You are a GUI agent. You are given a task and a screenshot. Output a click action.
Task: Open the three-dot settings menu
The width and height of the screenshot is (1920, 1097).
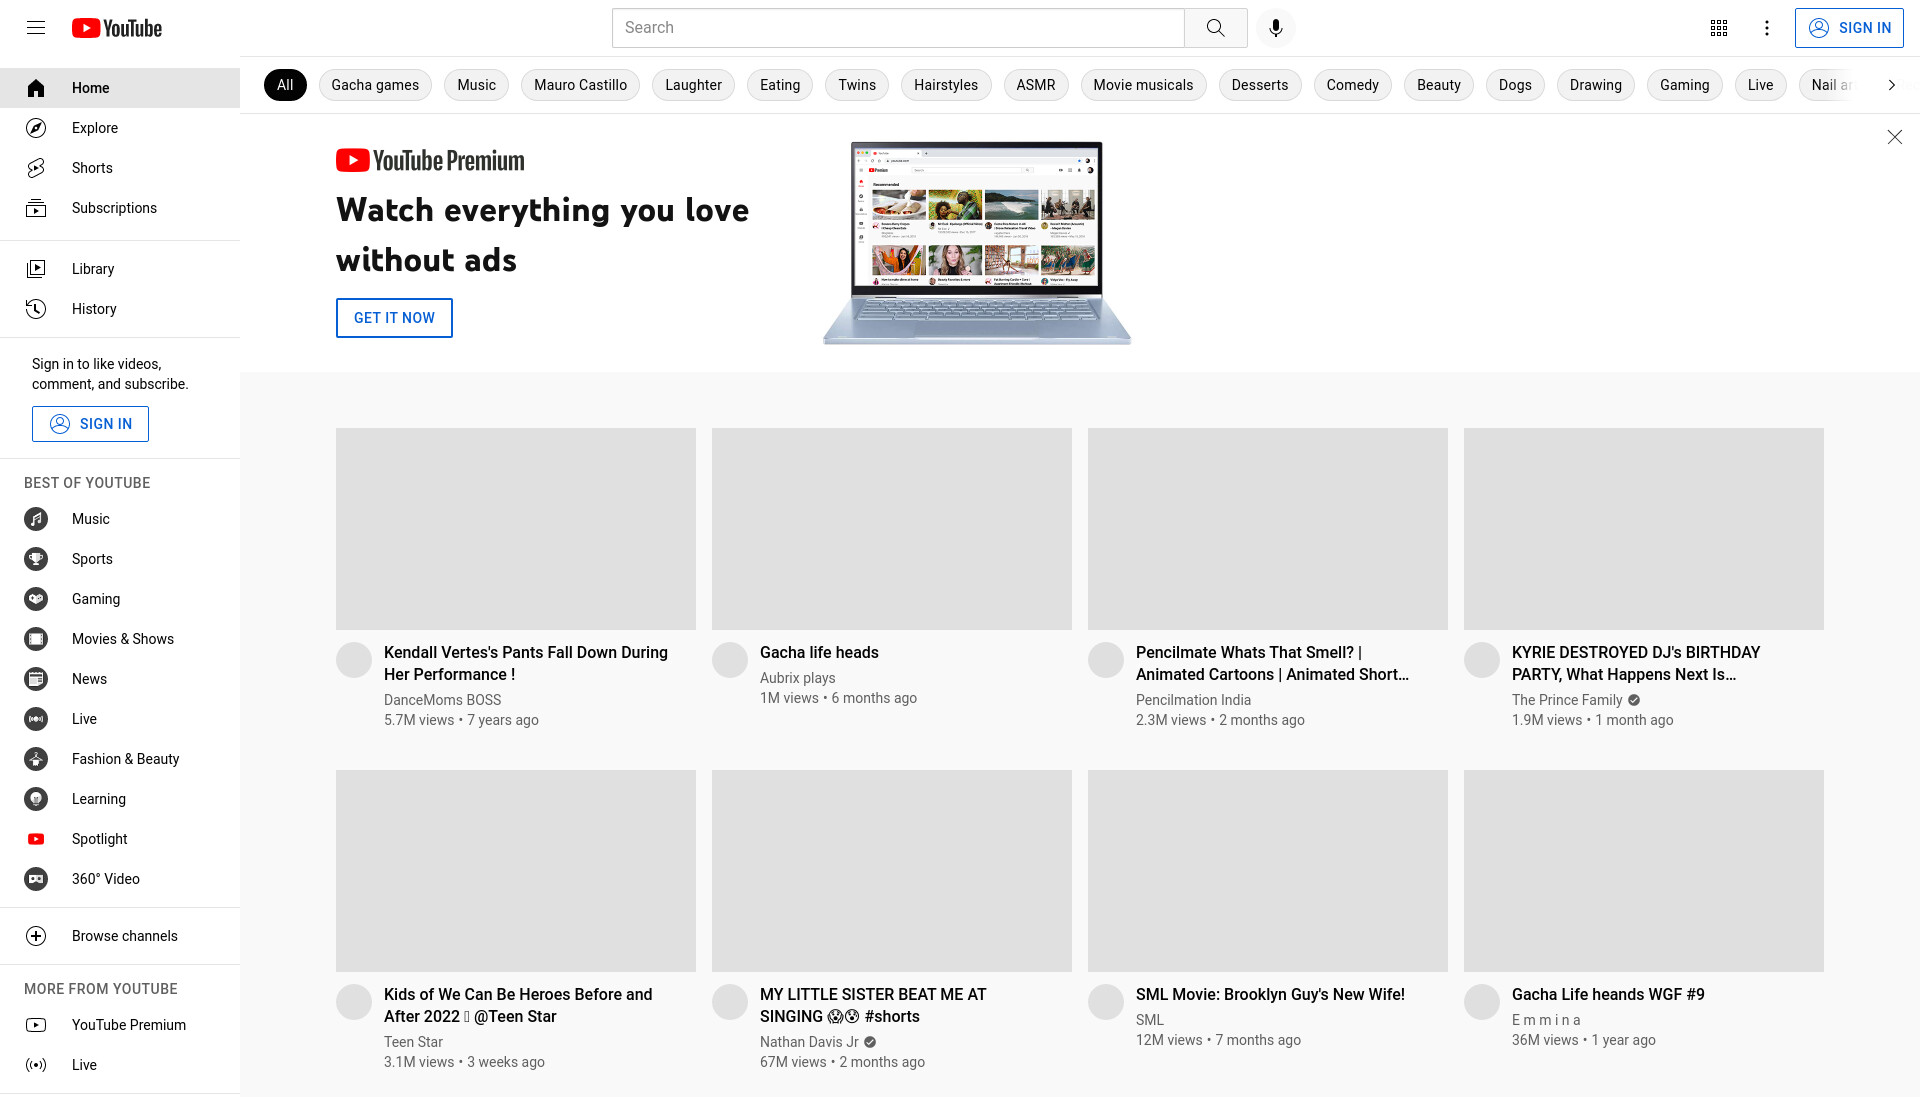1767,28
